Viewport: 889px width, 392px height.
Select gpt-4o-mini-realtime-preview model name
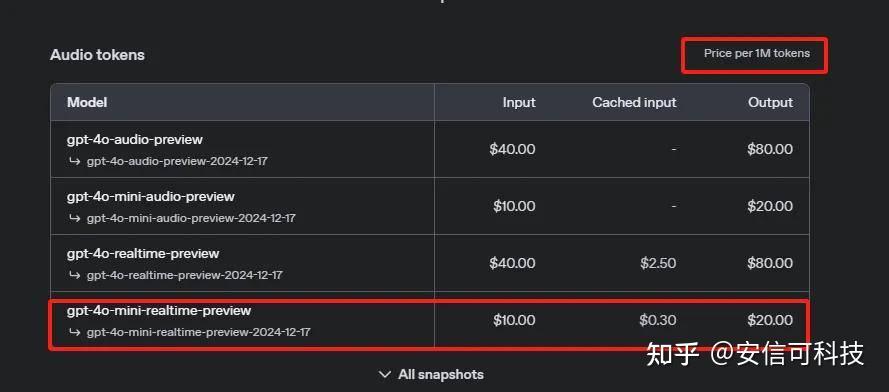pyautogui.click(x=159, y=311)
